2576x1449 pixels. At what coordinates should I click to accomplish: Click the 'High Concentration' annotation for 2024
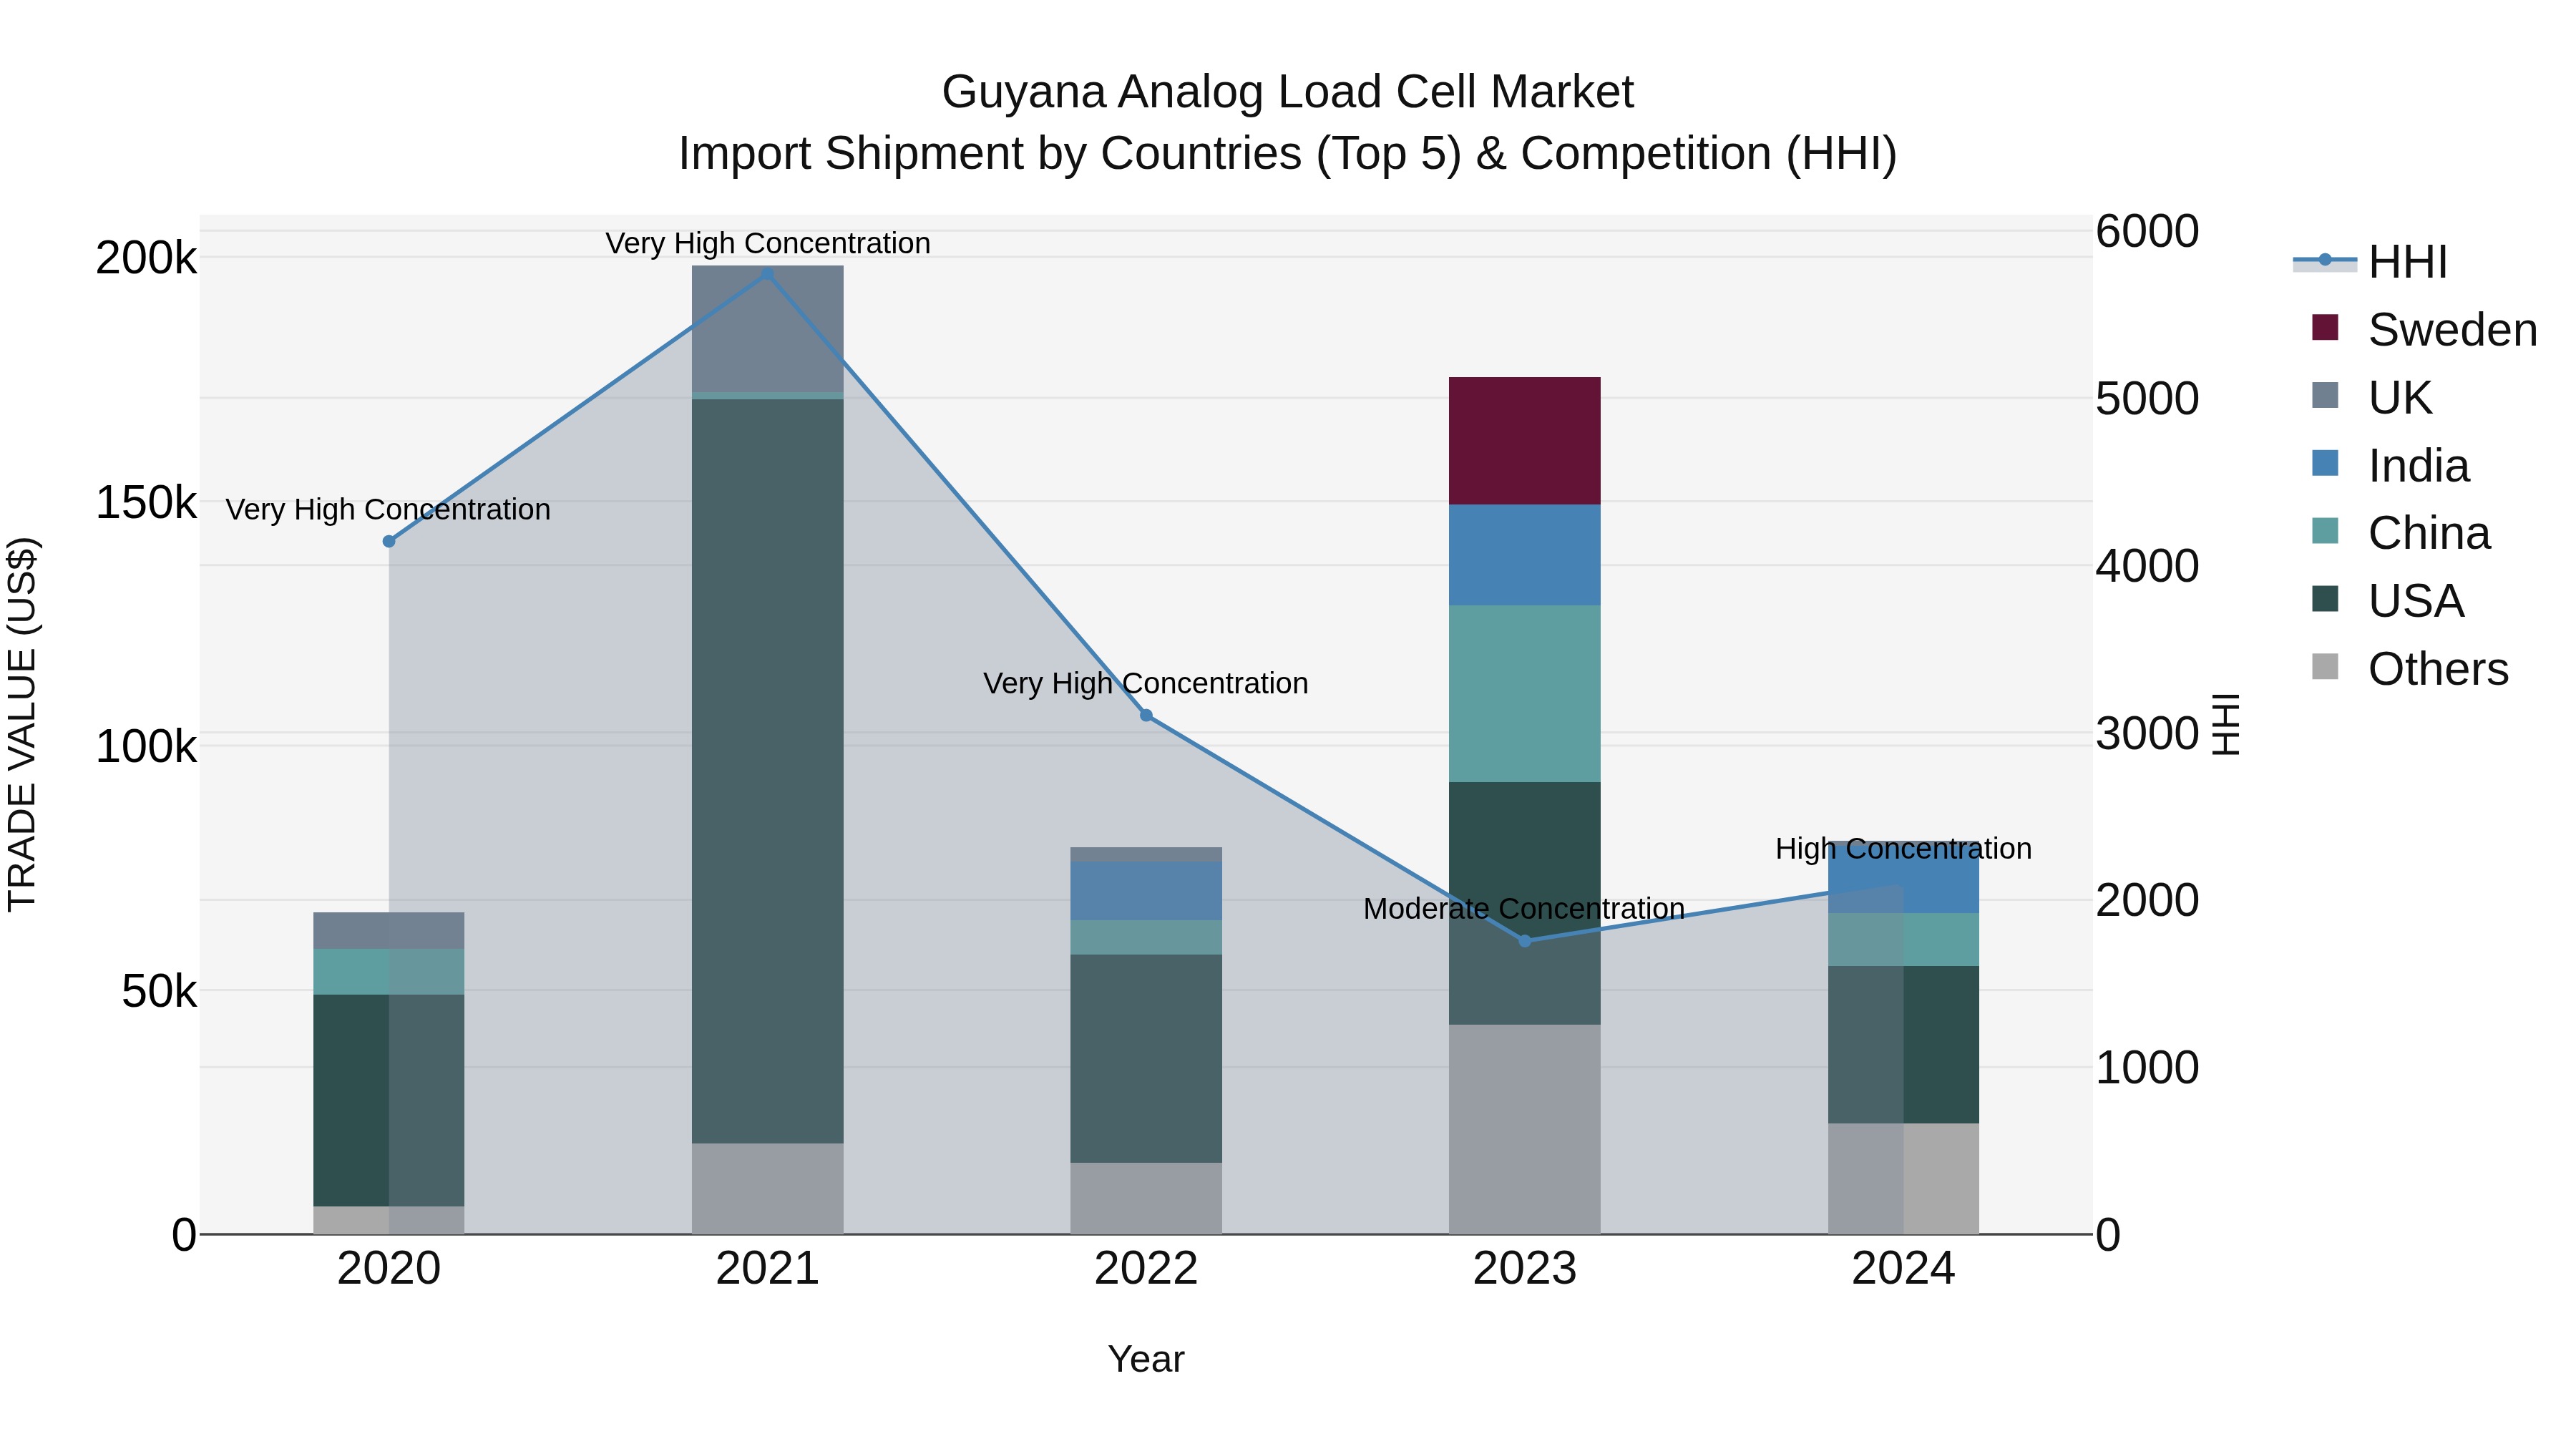tap(1903, 848)
